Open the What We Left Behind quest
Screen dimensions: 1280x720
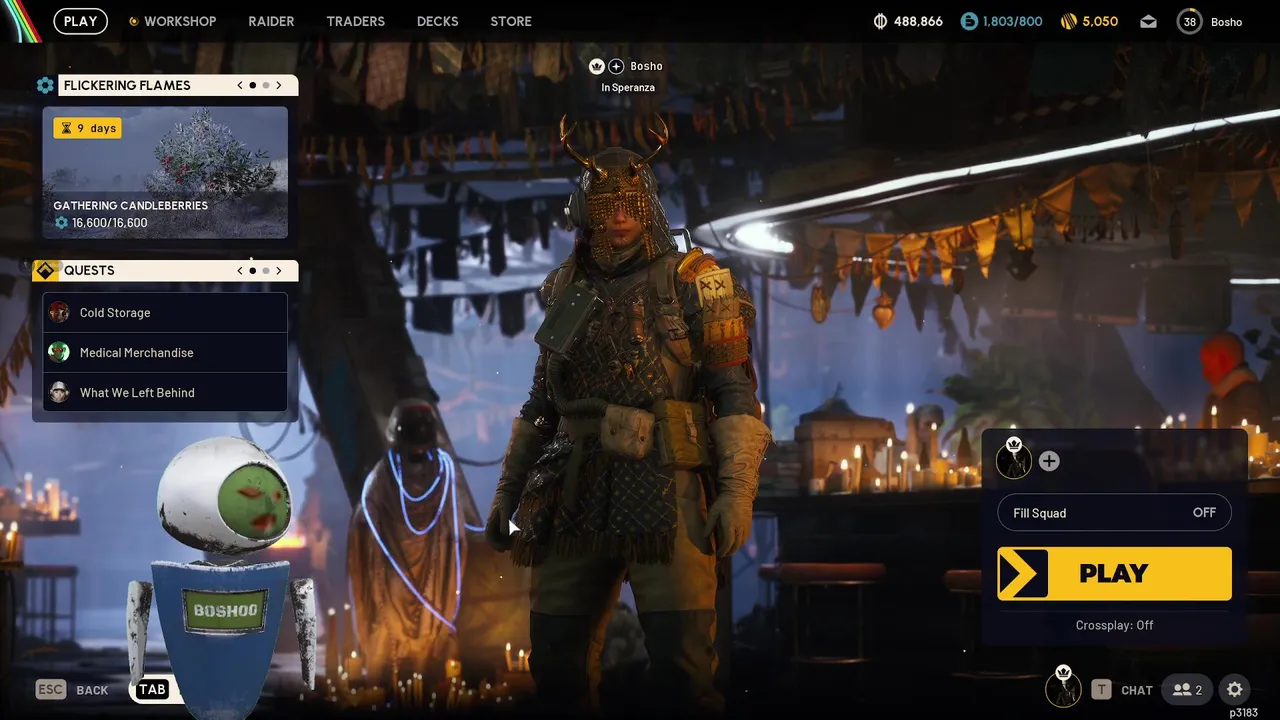pos(165,392)
